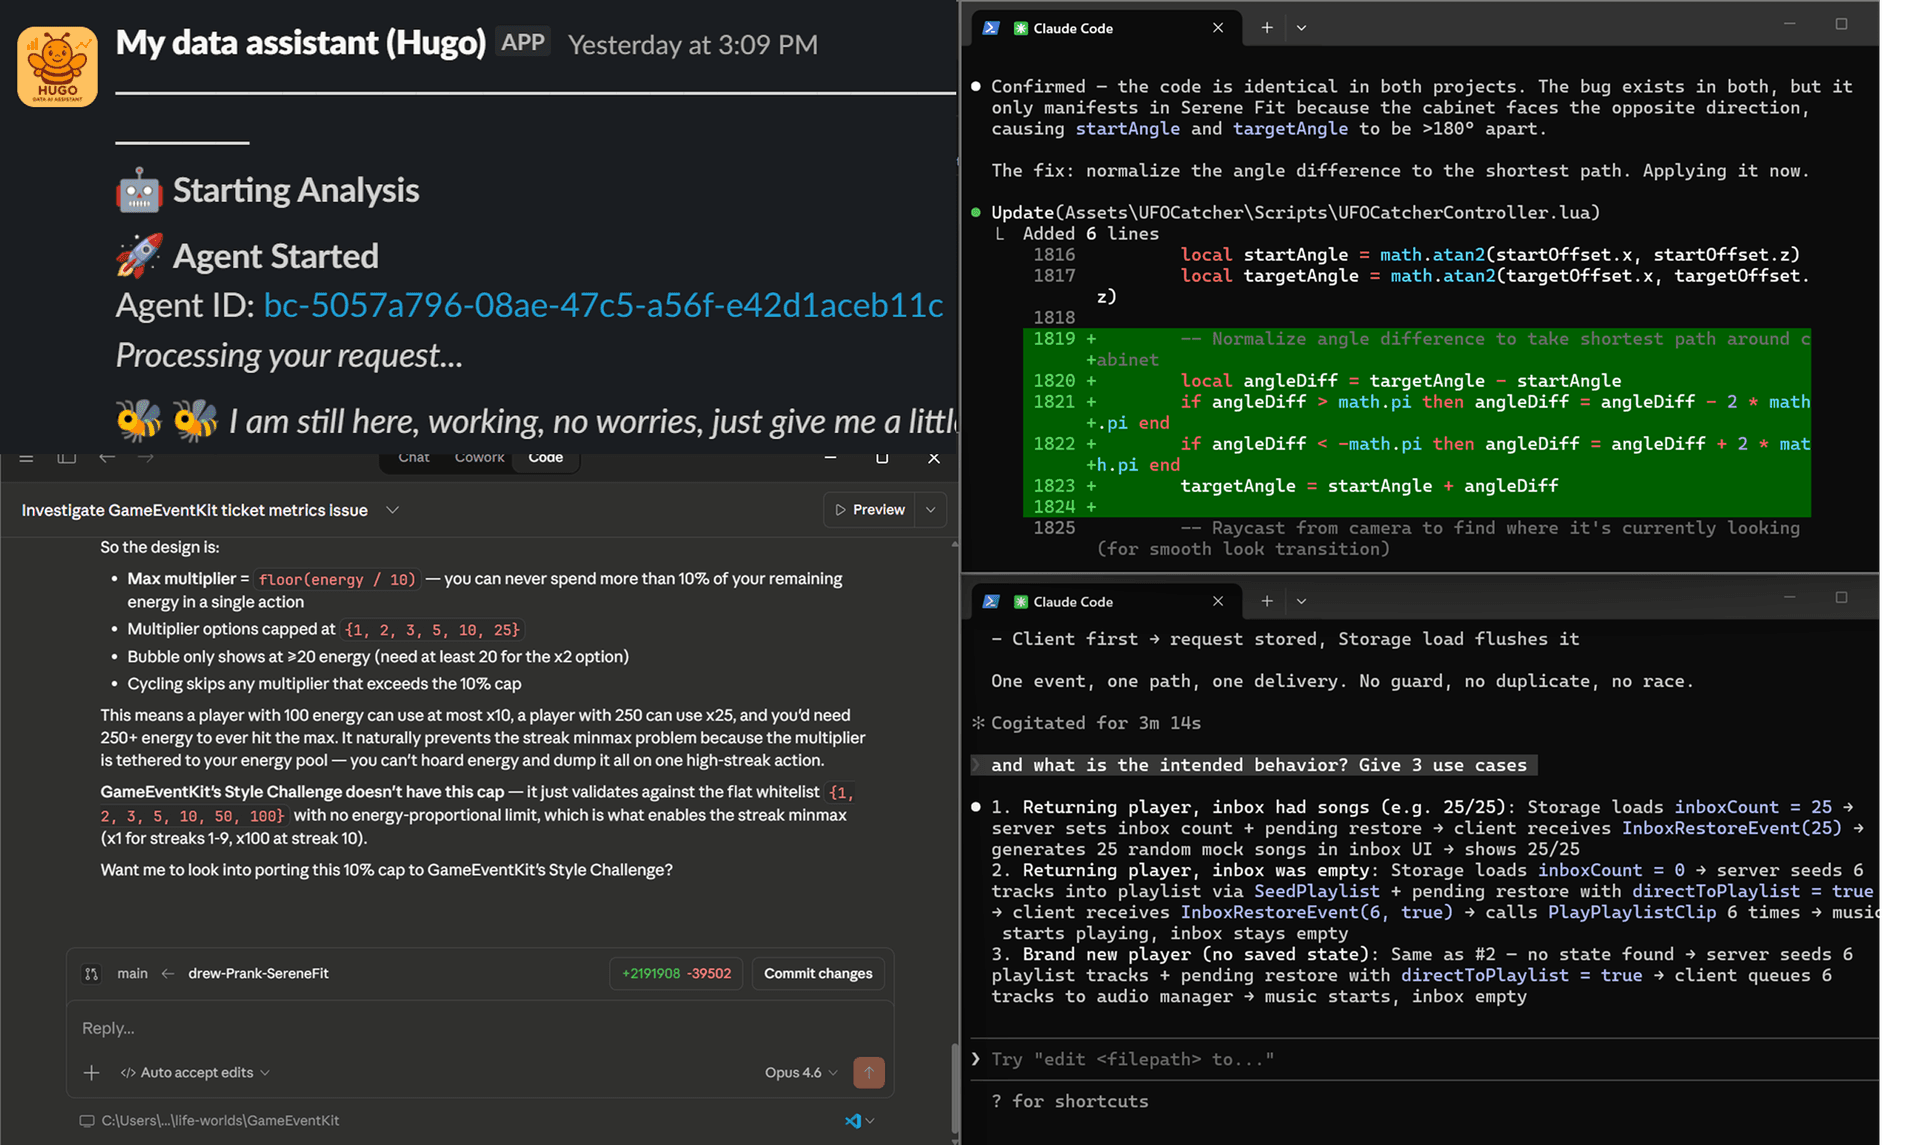The image size is (1920, 1145).
Task: Toggle Auto accept edits
Action: coord(195,1072)
